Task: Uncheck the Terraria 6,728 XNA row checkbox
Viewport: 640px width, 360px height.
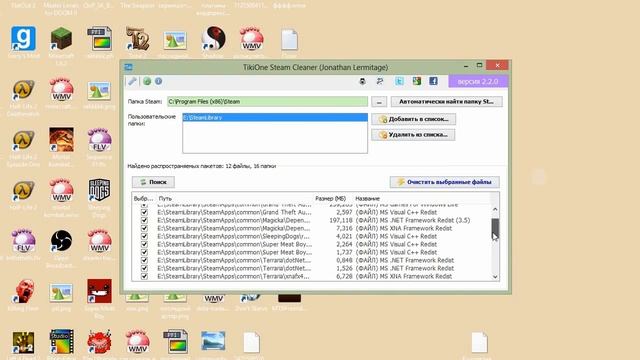Action: point(144,276)
